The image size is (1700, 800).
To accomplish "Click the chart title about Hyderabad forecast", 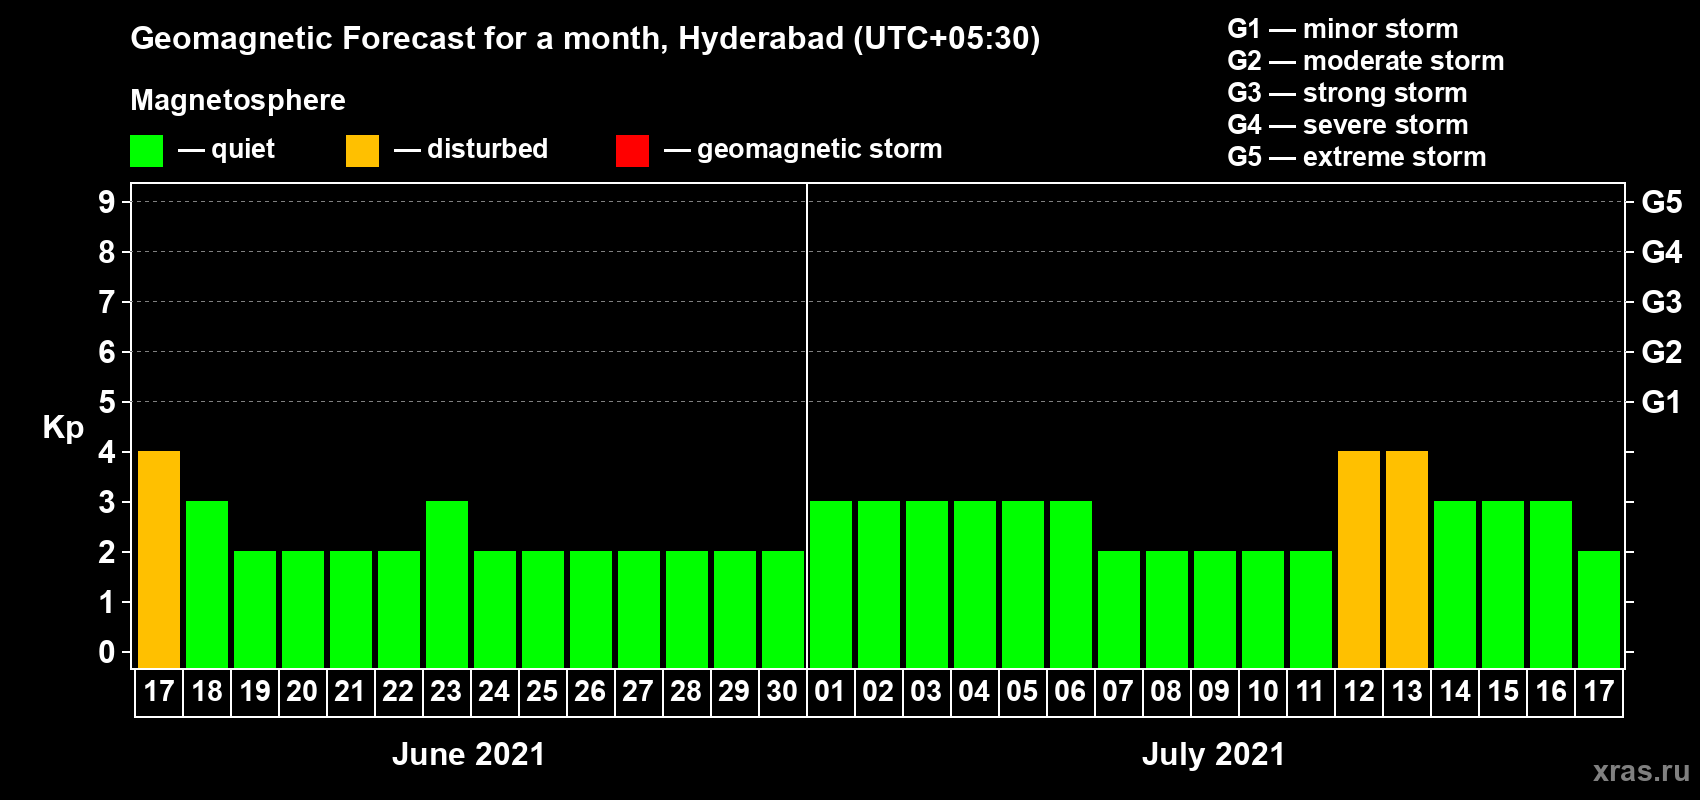I will [x=585, y=38].
